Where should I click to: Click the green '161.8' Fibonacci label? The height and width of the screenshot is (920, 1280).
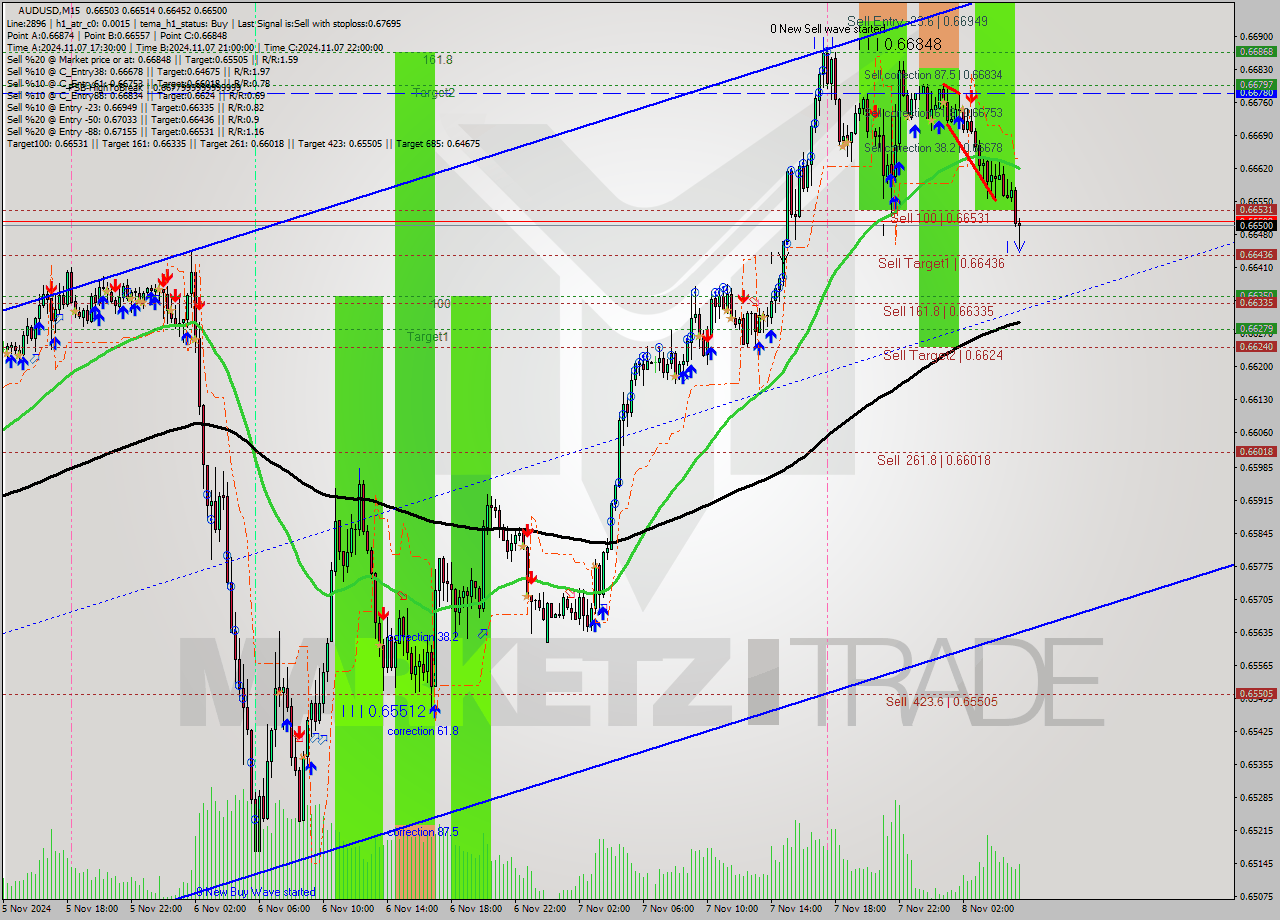point(438,60)
